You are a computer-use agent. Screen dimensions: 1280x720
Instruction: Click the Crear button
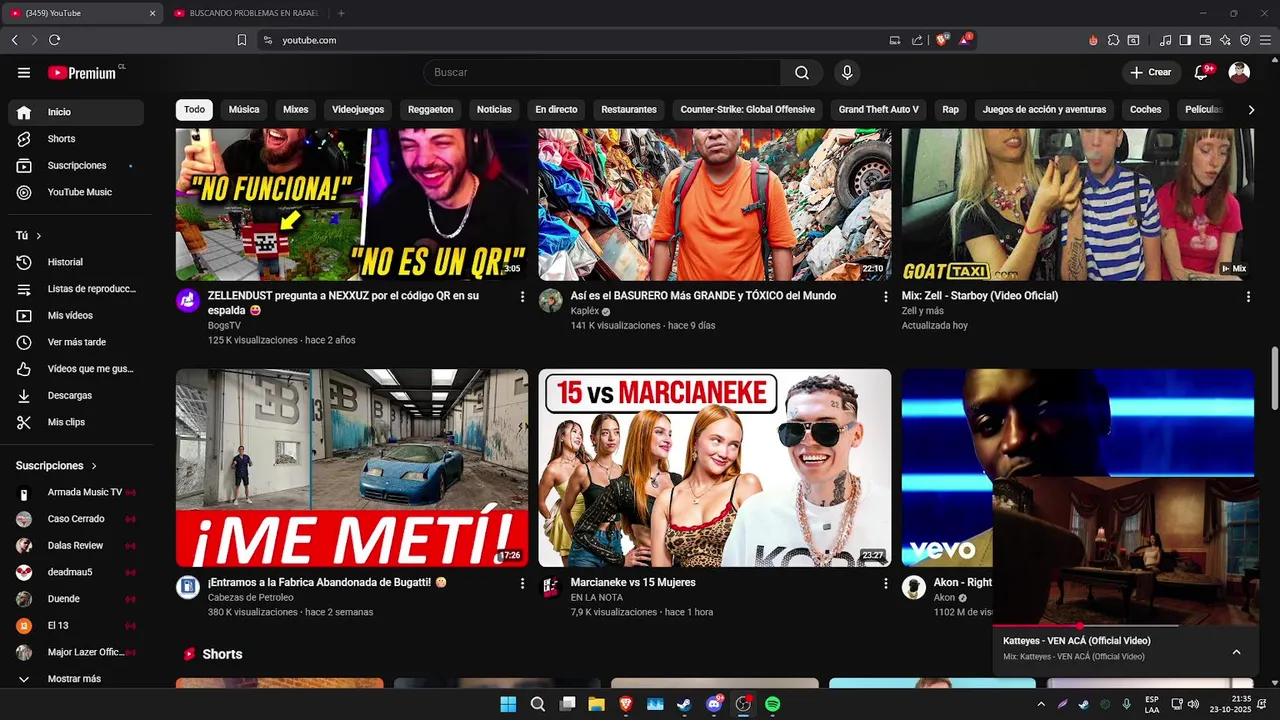click(x=1150, y=72)
